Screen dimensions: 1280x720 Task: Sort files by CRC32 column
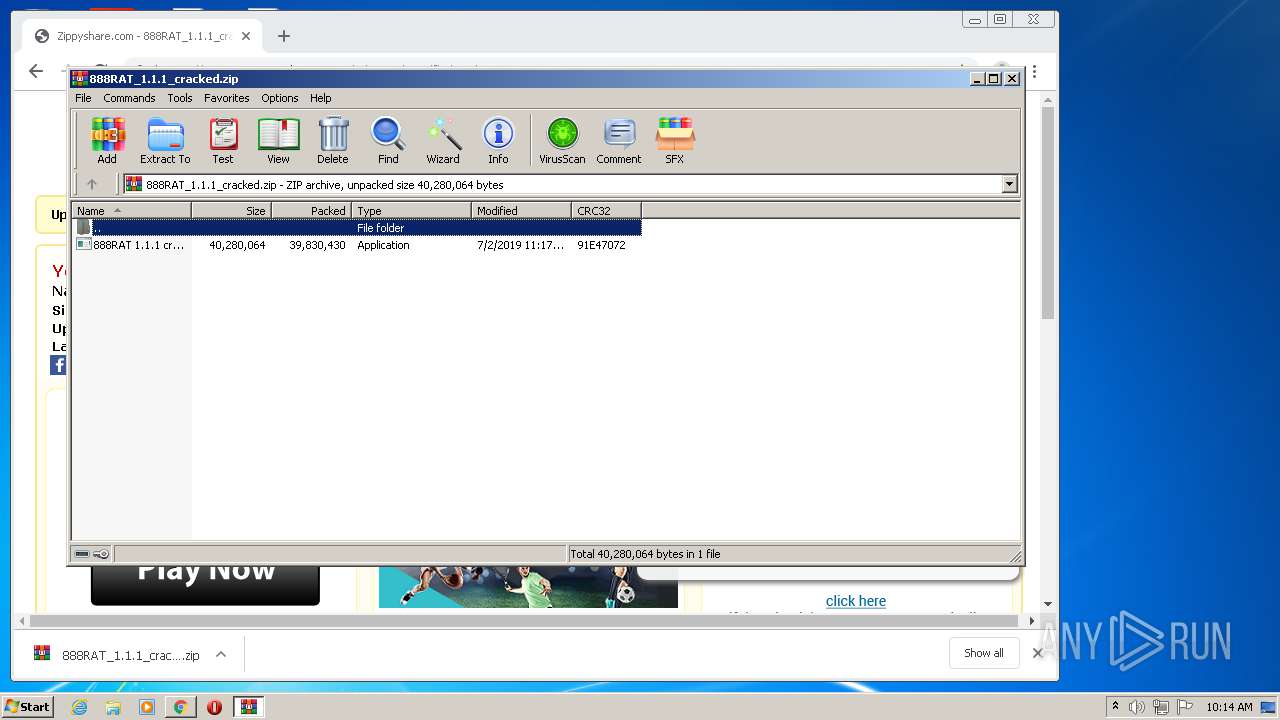(x=606, y=210)
